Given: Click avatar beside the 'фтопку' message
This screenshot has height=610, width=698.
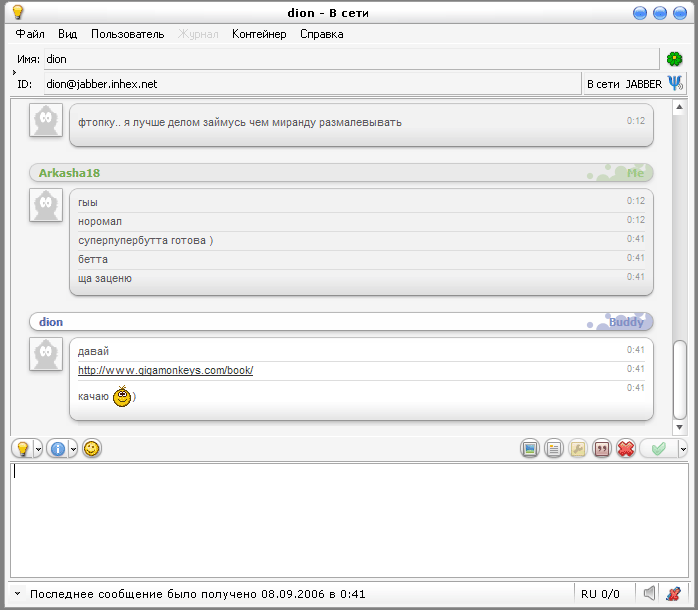Looking at the screenshot, I should click(46, 120).
